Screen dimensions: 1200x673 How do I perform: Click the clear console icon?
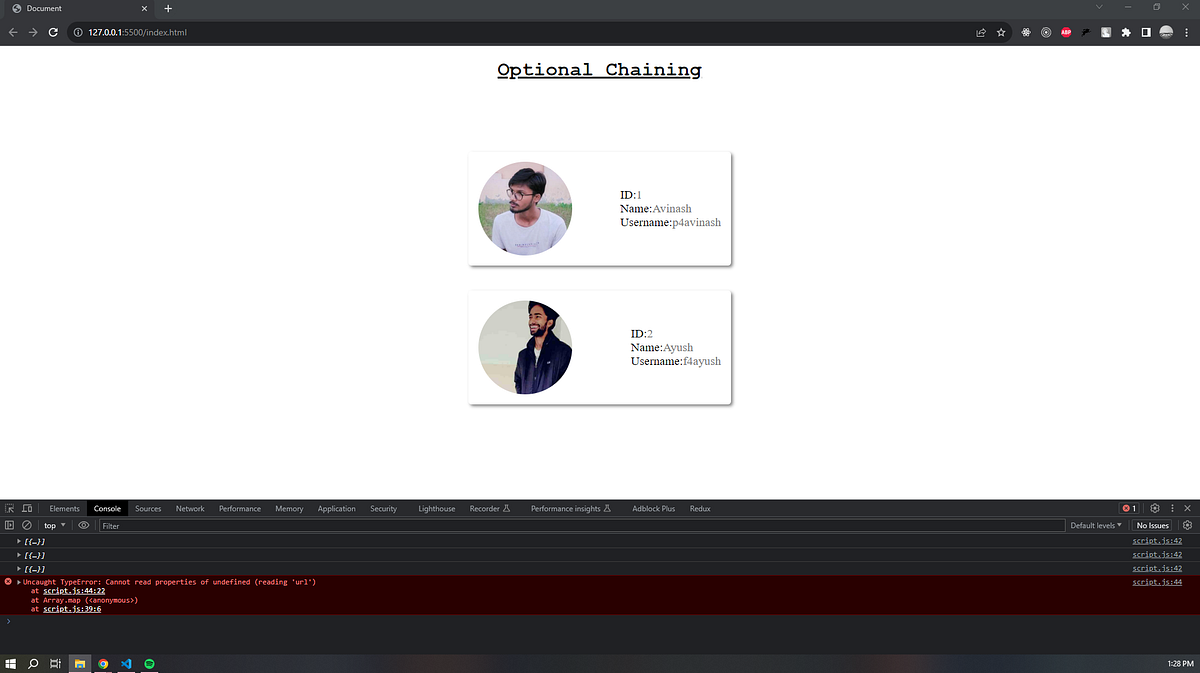[x=26, y=525]
